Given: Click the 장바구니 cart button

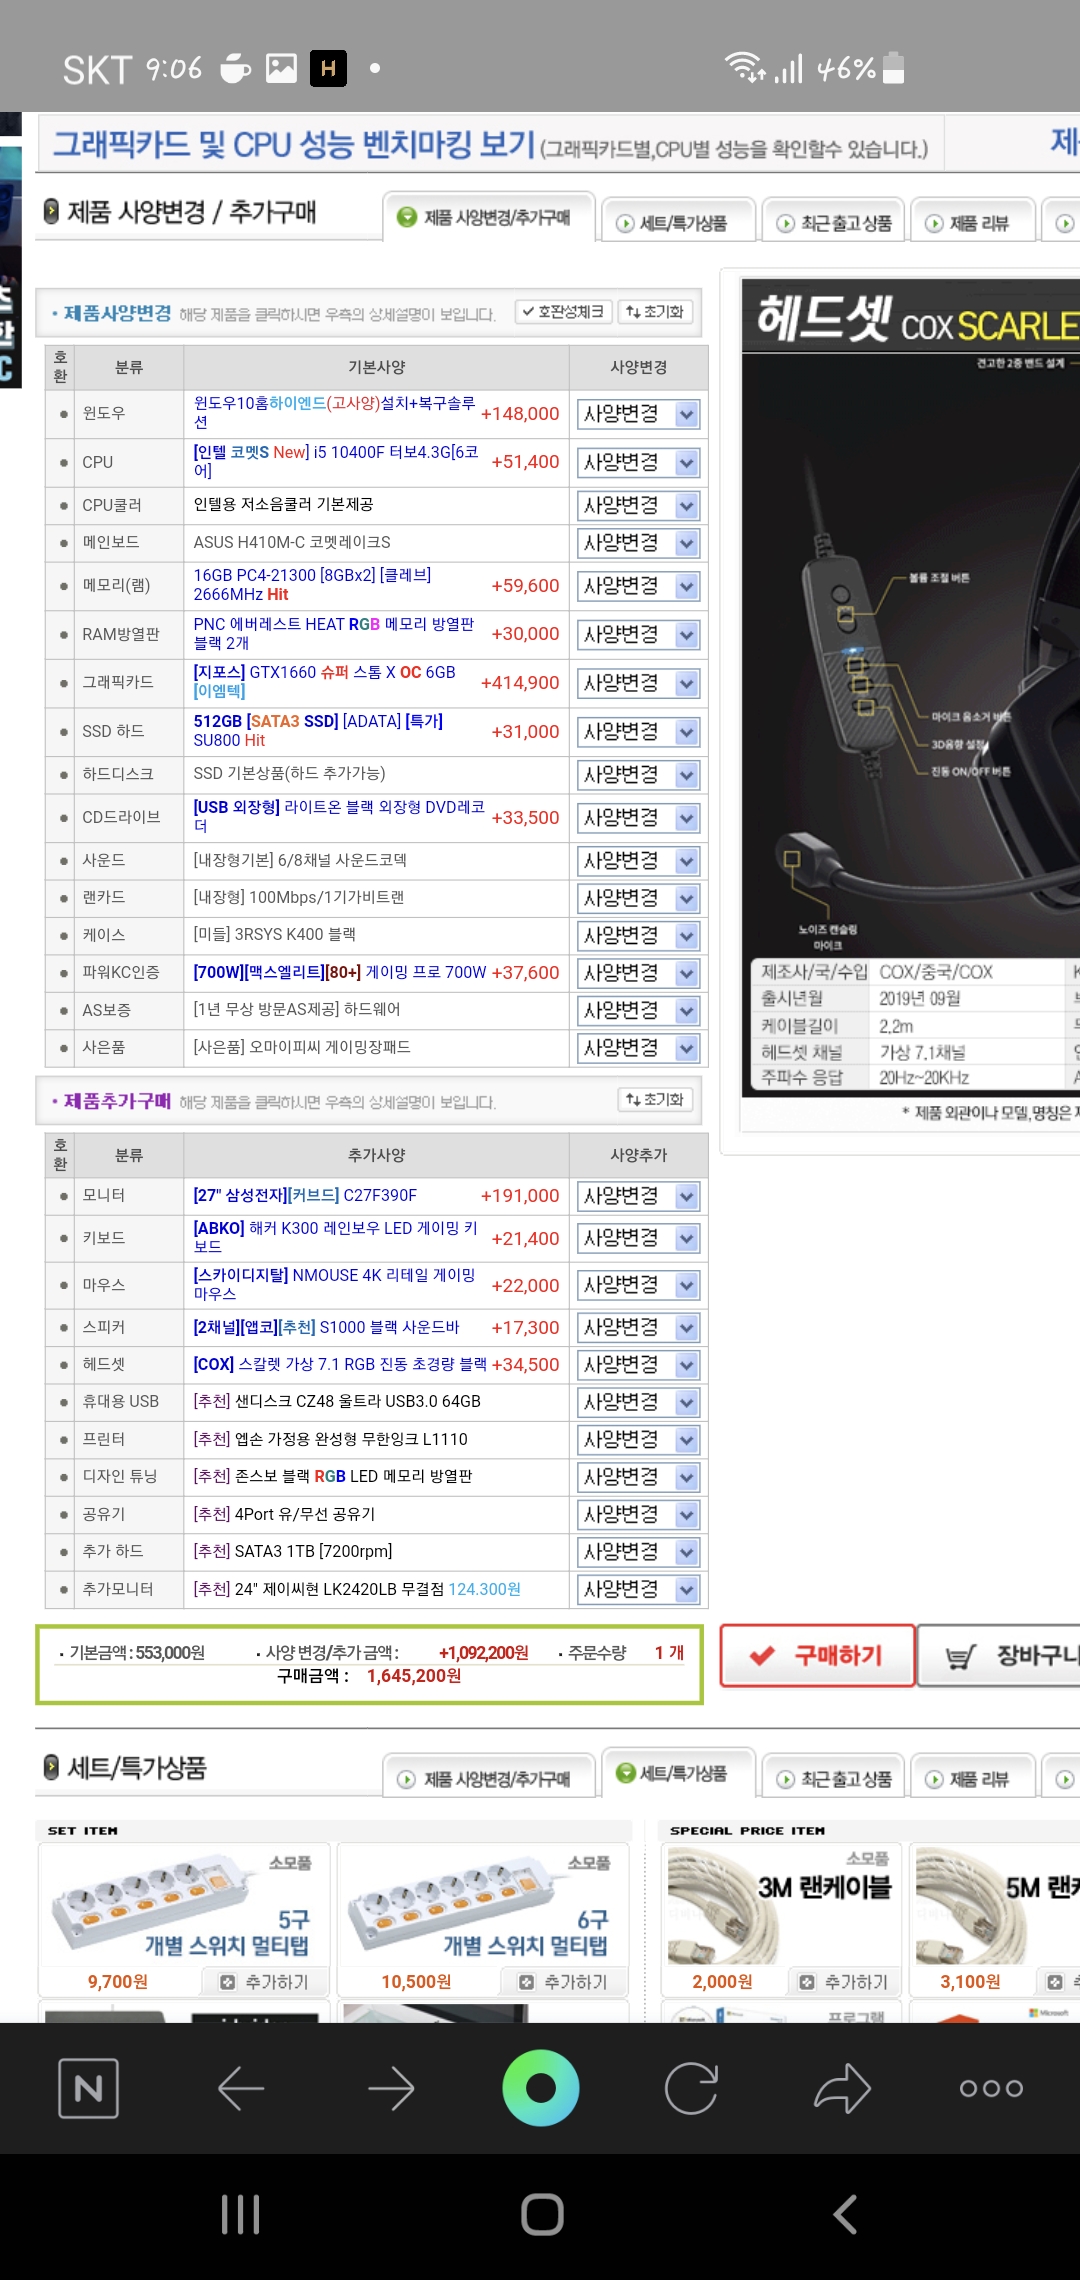Looking at the screenshot, I should click(x=1000, y=1656).
